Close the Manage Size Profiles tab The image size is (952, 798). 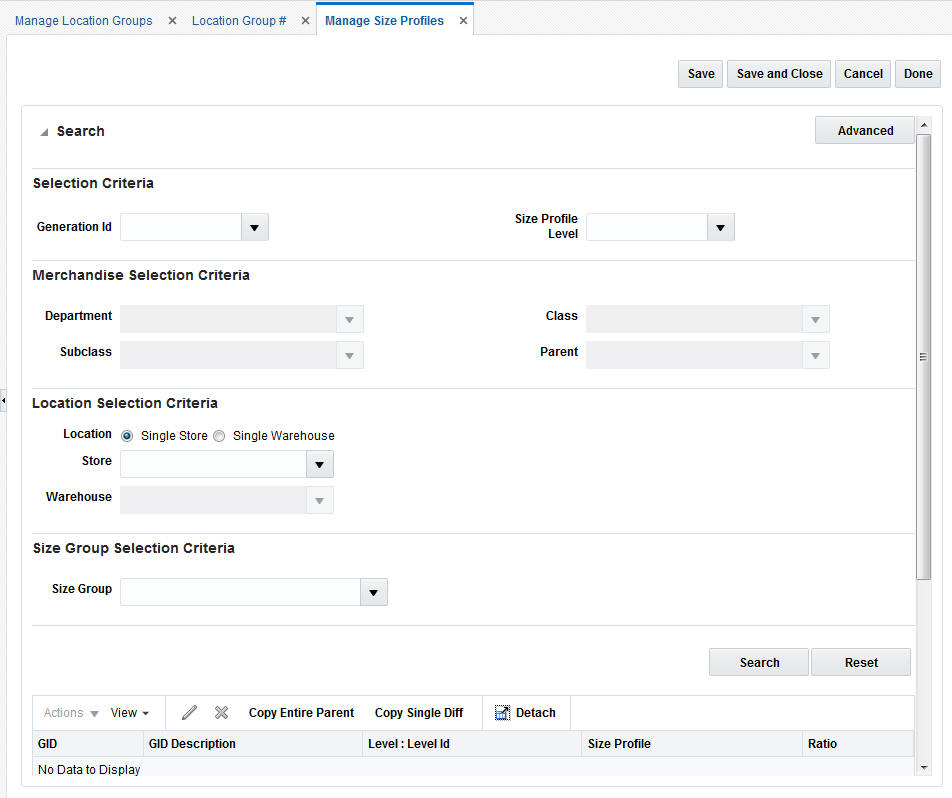(462, 18)
